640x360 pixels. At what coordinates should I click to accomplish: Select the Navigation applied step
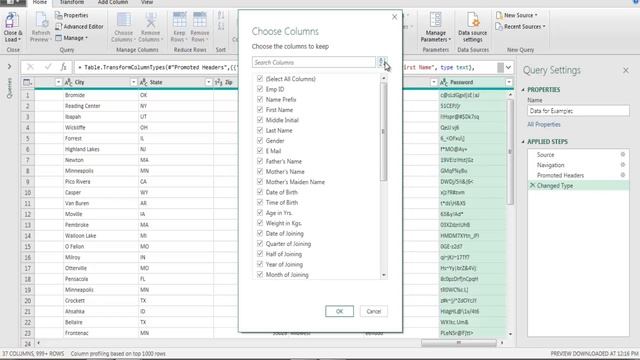[x=551, y=165]
